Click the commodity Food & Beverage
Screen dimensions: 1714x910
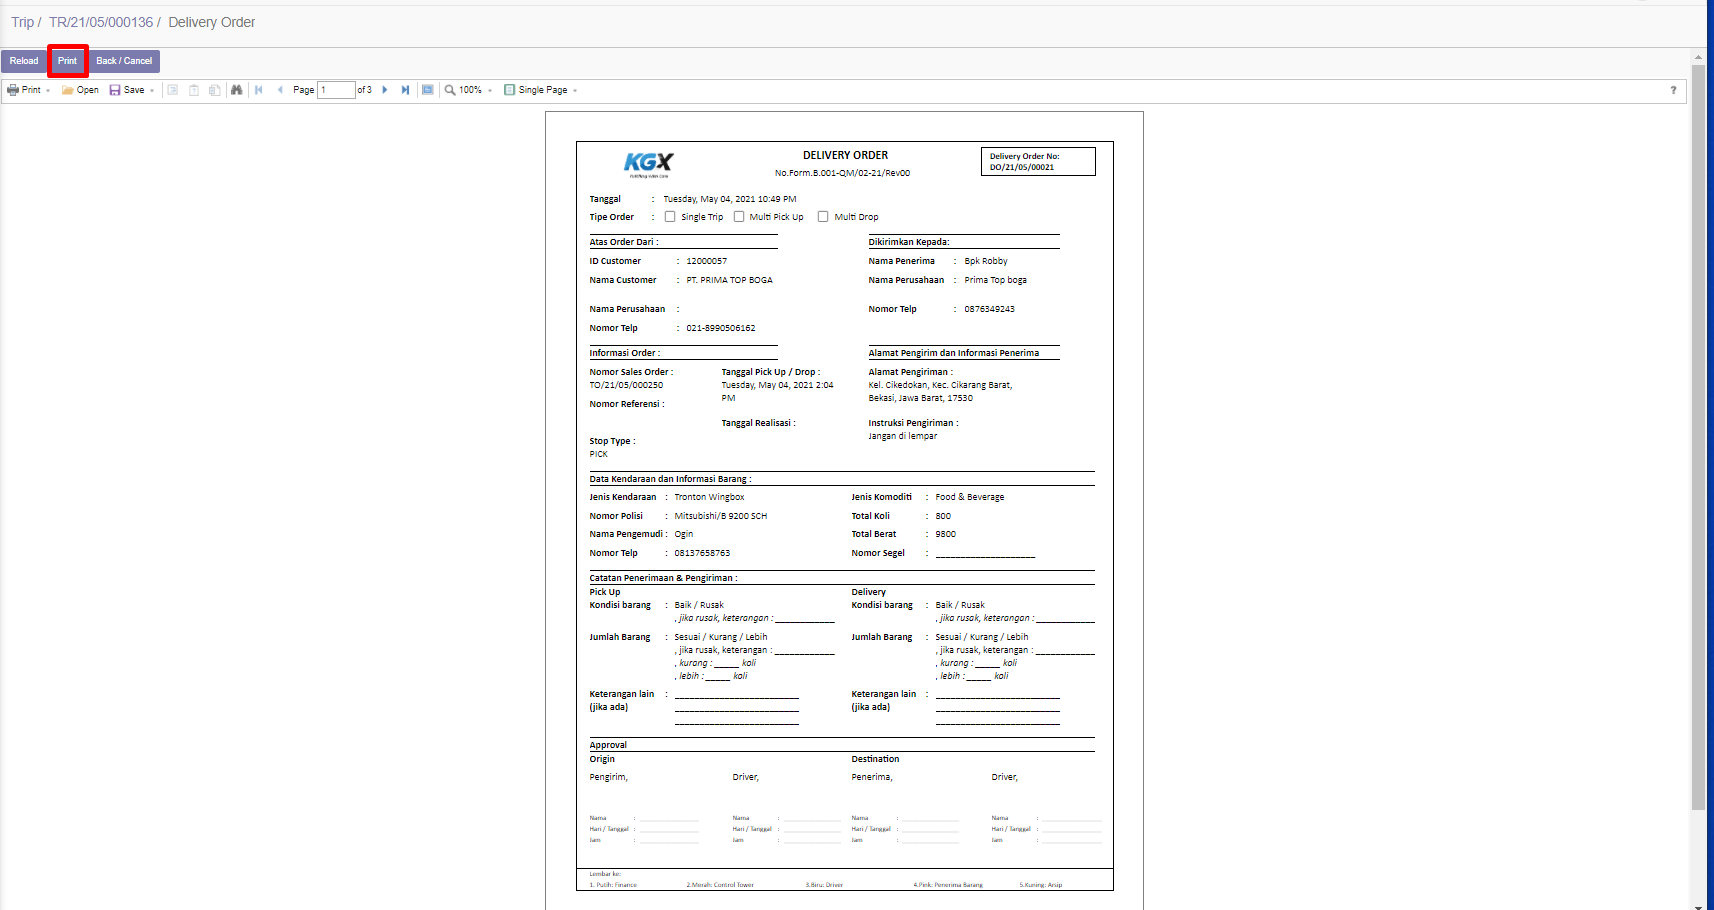tap(970, 497)
